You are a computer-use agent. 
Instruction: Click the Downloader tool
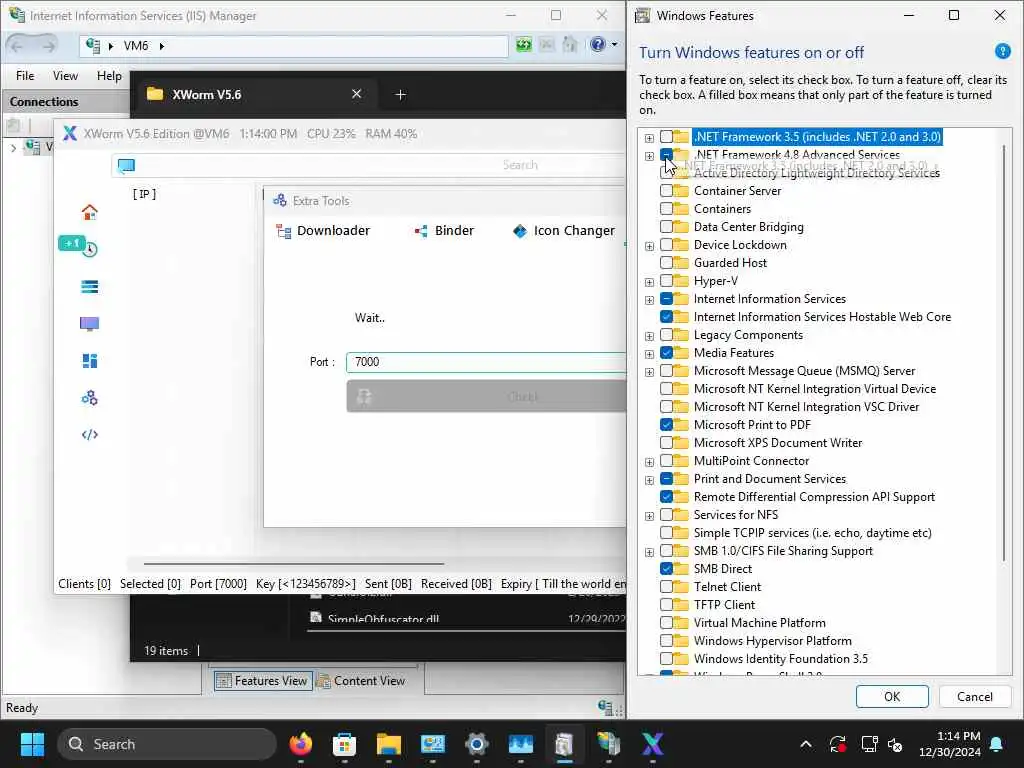(323, 231)
